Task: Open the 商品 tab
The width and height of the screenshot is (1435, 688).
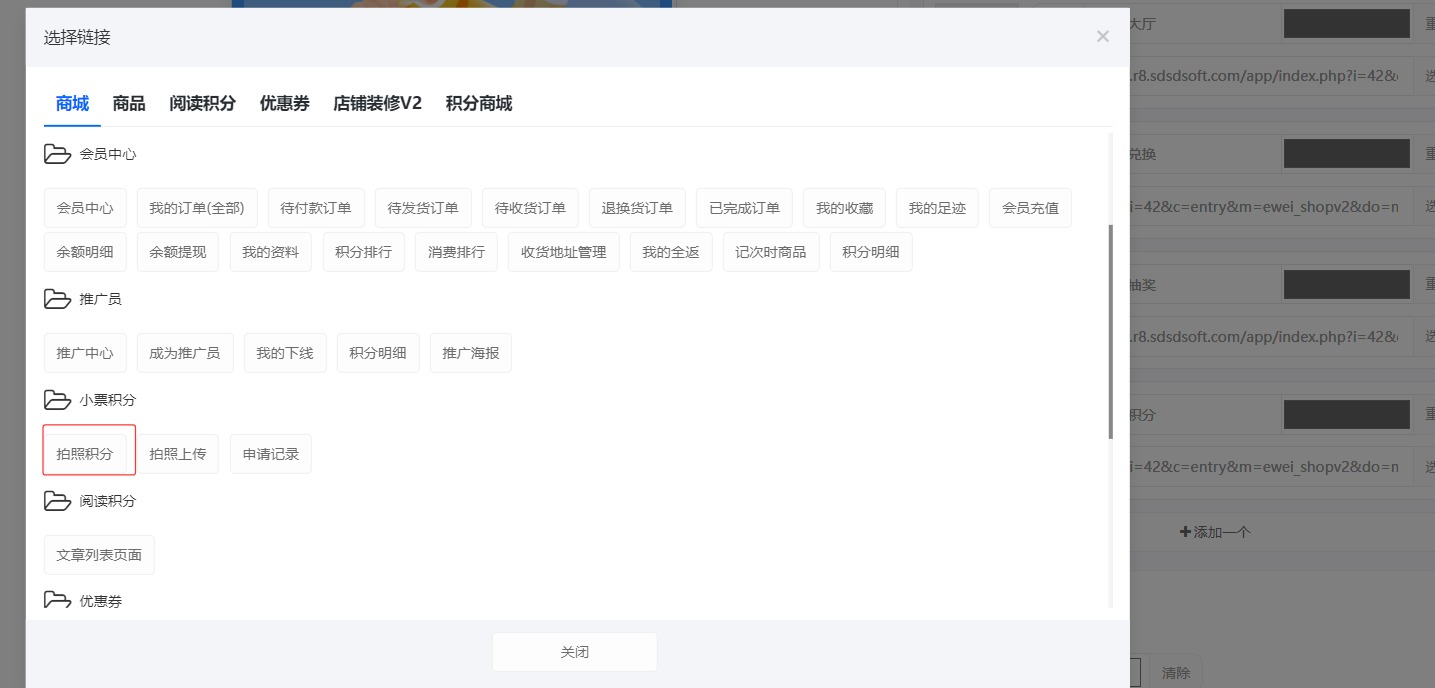Action: (129, 103)
